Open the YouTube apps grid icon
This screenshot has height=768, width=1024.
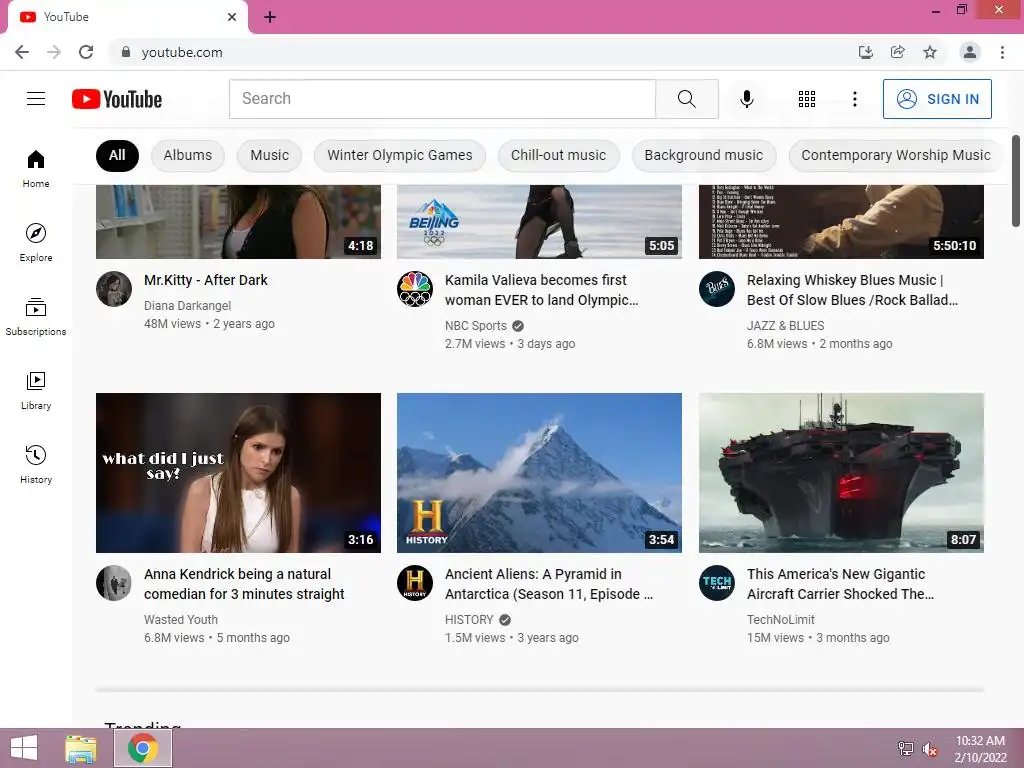(x=807, y=99)
